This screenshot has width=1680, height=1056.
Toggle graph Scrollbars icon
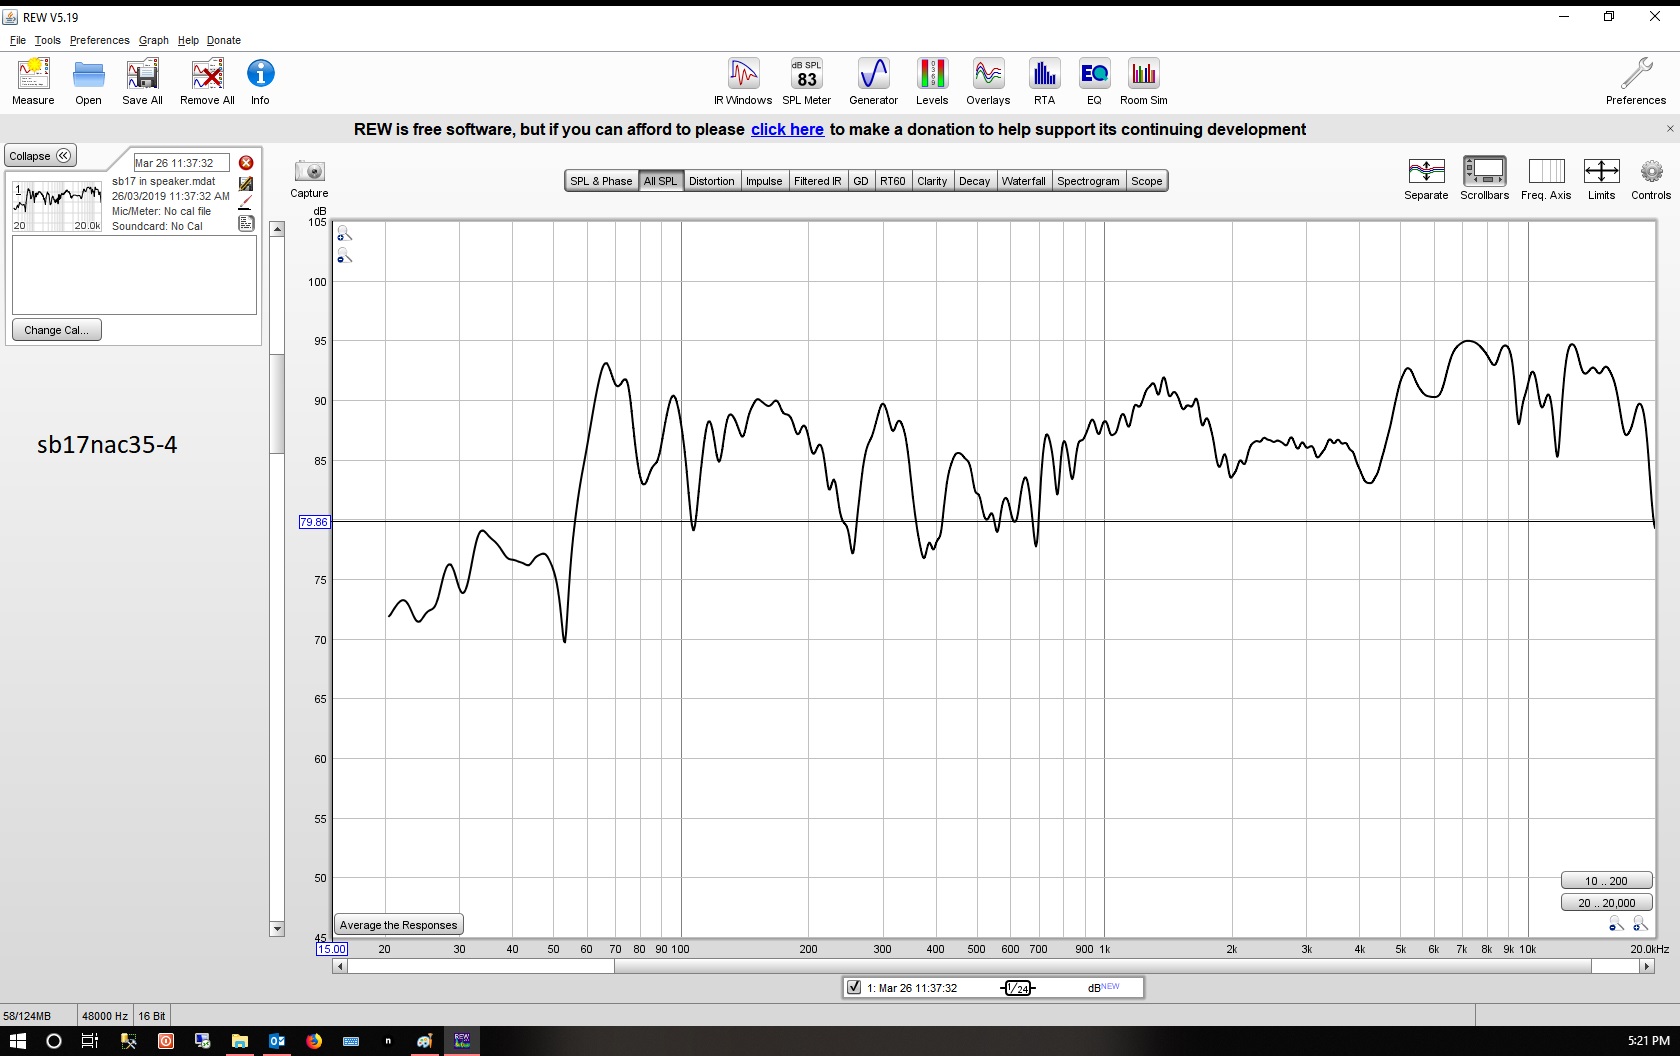[1484, 171]
